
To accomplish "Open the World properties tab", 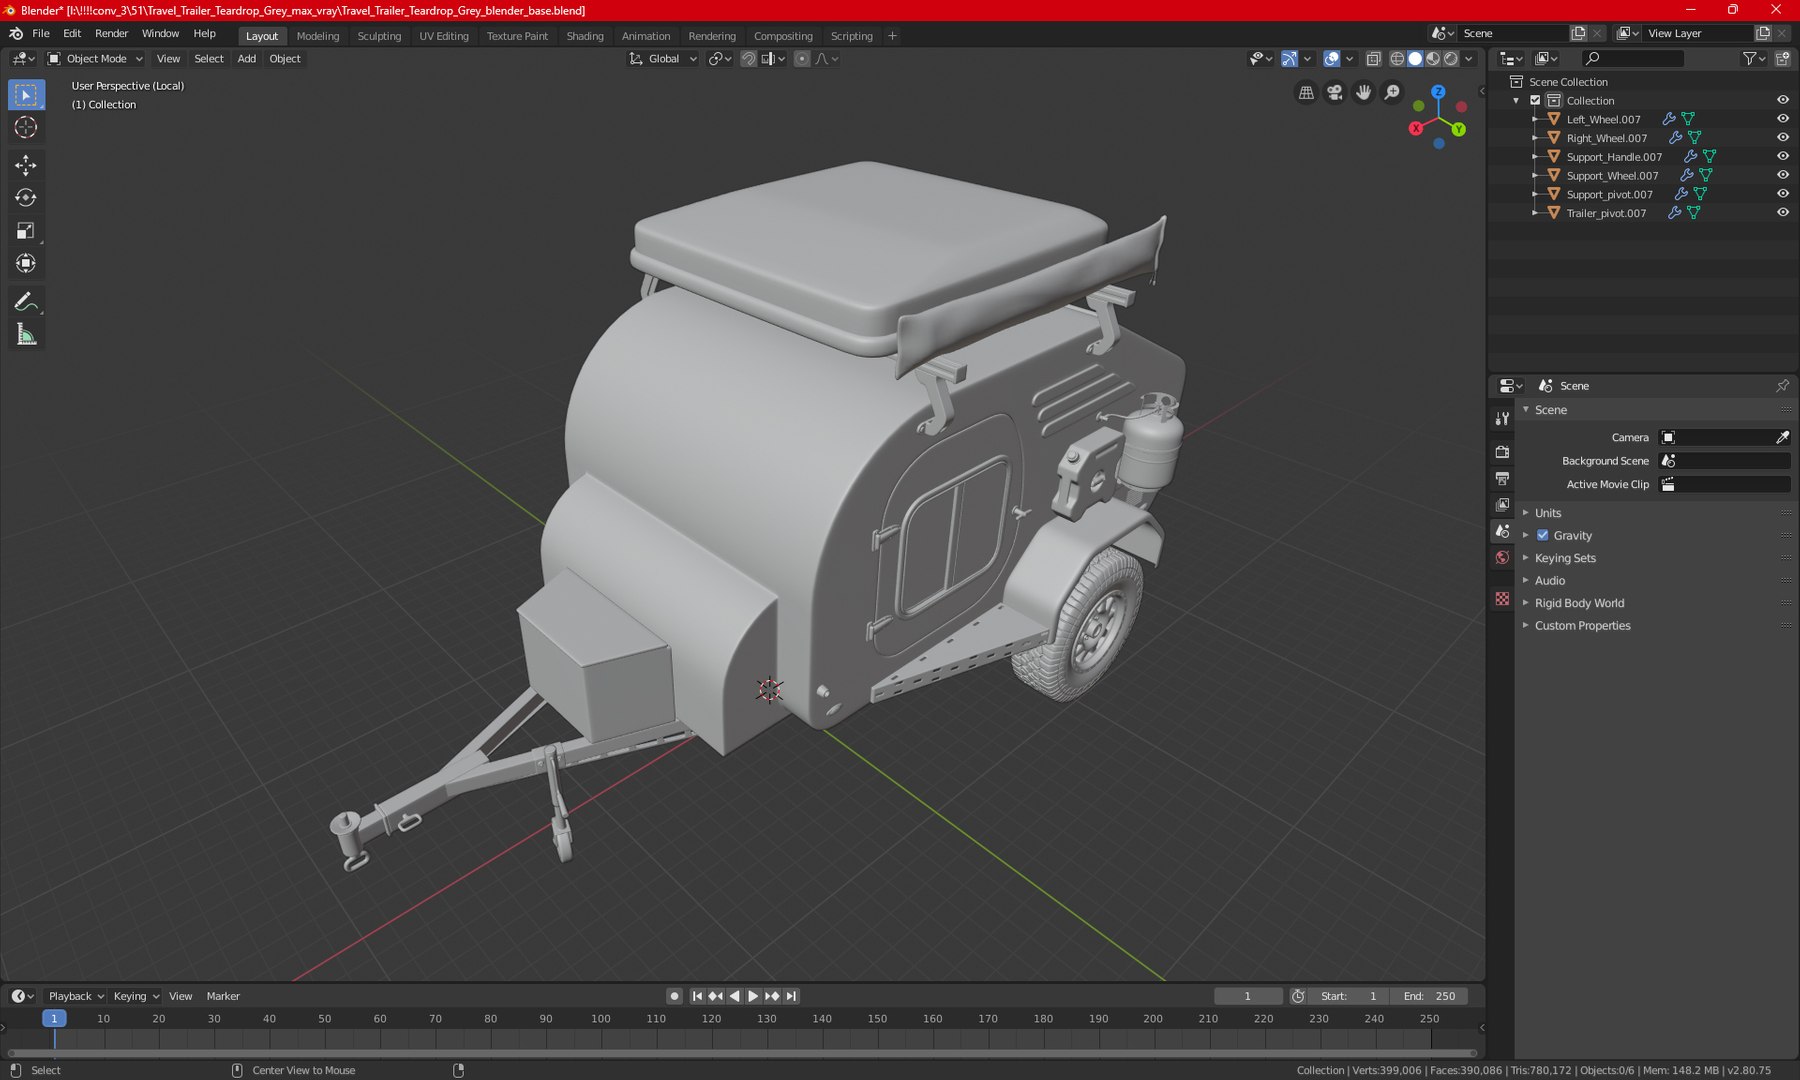I will click(1502, 558).
